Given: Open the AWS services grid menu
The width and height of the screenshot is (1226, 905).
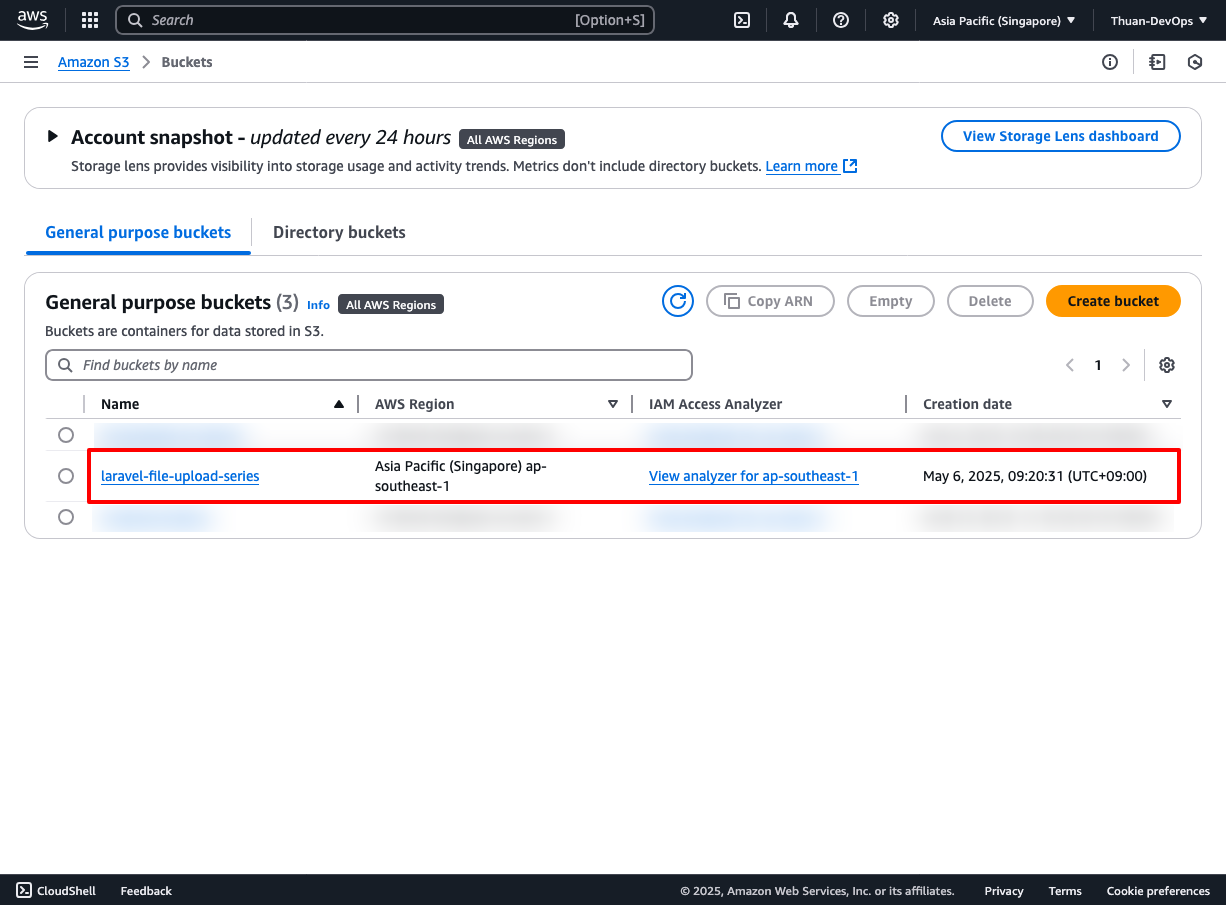Looking at the screenshot, I should tap(90, 20).
